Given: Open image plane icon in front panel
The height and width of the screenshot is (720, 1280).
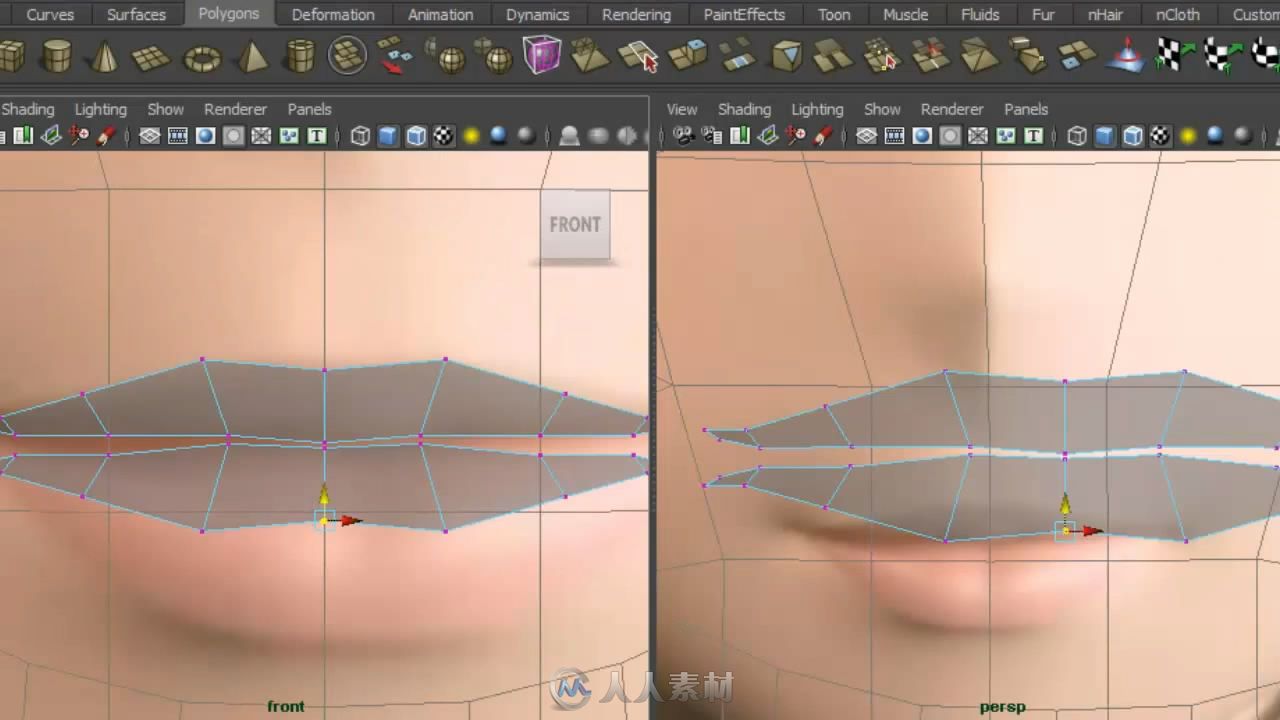Looking at the screenshot, I should click(x=51, y=136).
